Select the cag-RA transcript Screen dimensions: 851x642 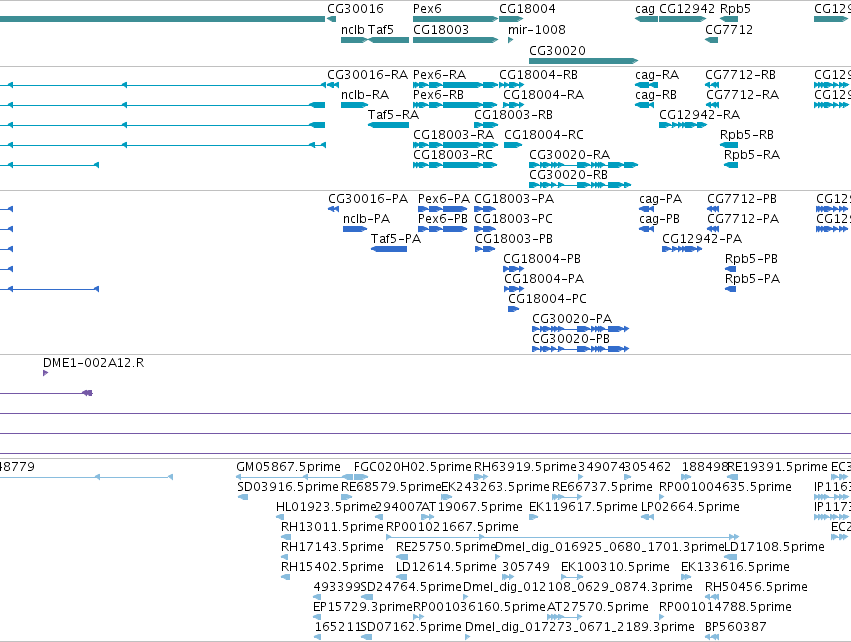646,85
